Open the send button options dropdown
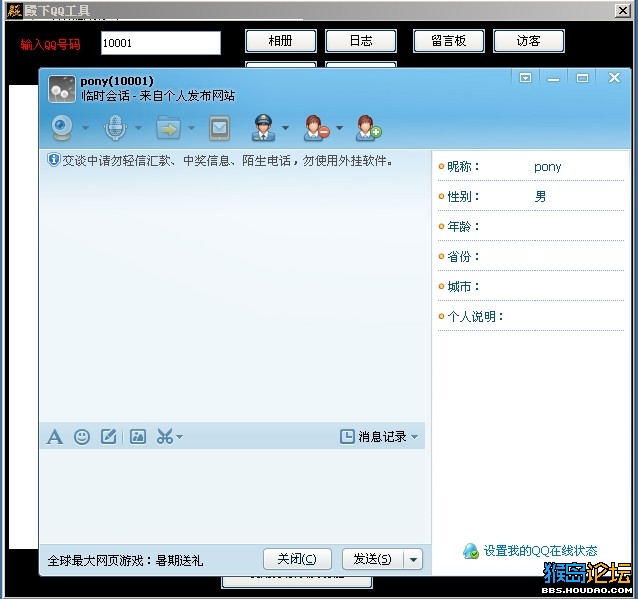The height and width of the screenshot is (599, 638). pyautogui.click(x=413, y=560)
